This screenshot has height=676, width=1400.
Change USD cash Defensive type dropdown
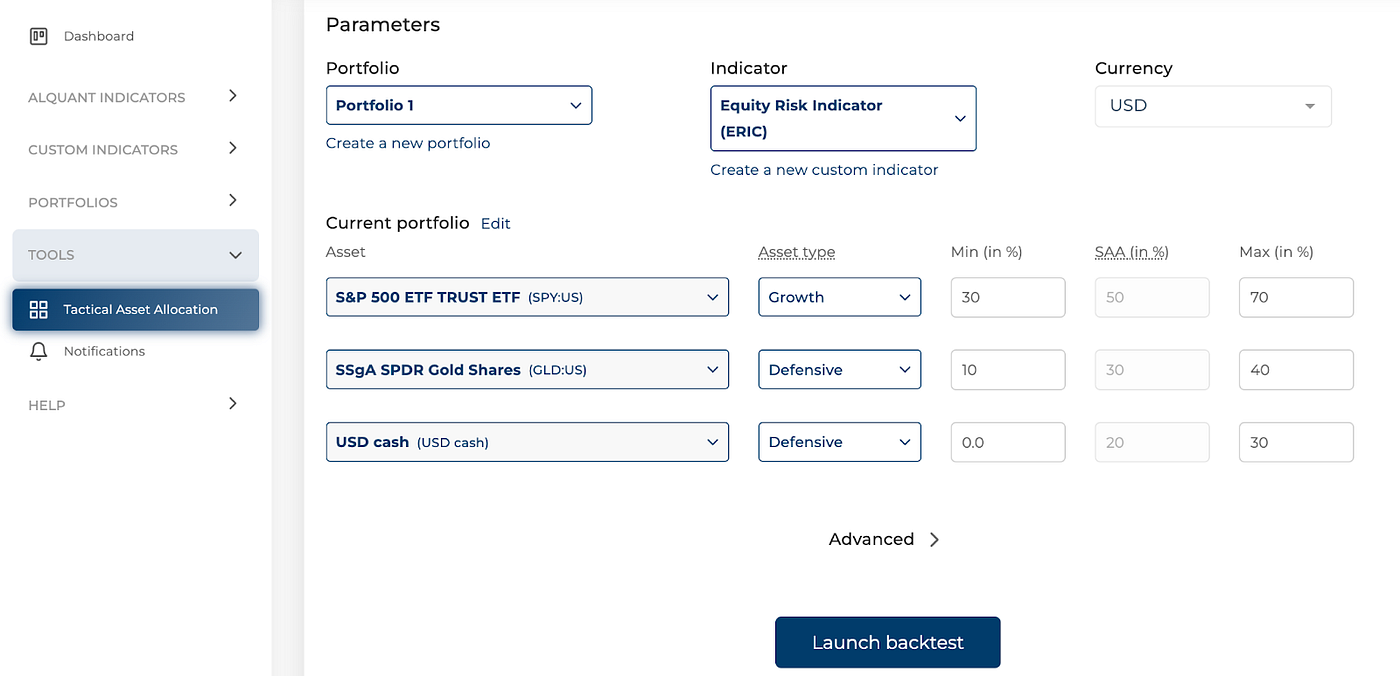point(839,442)
